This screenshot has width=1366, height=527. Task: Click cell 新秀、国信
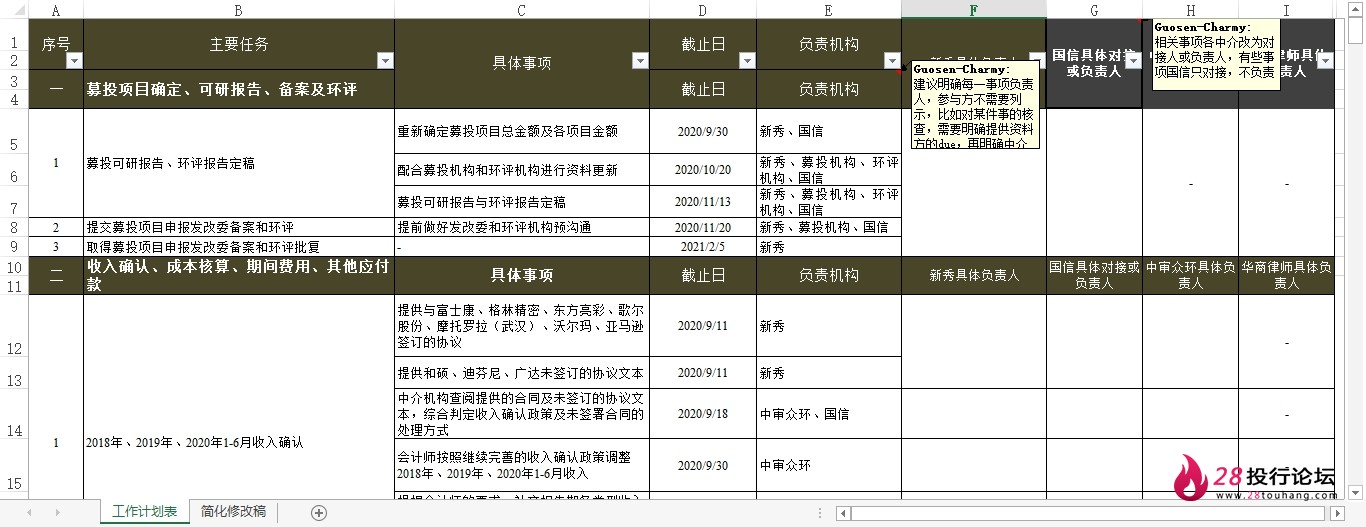(x=829, y=131)
